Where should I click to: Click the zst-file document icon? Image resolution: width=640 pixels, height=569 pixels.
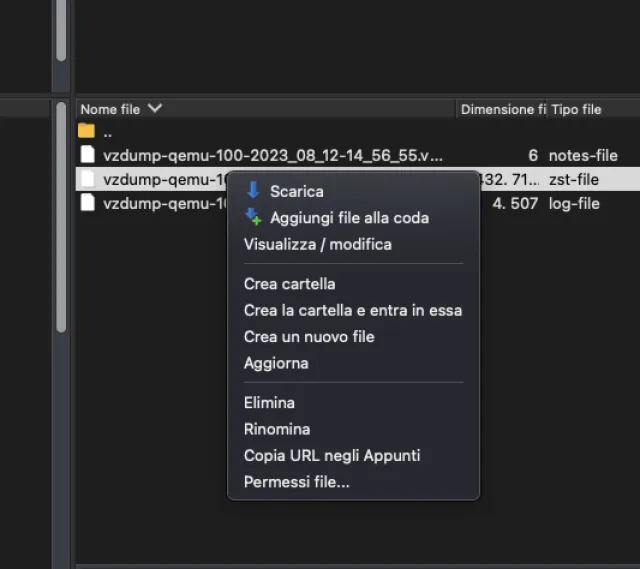pos(87,179)
